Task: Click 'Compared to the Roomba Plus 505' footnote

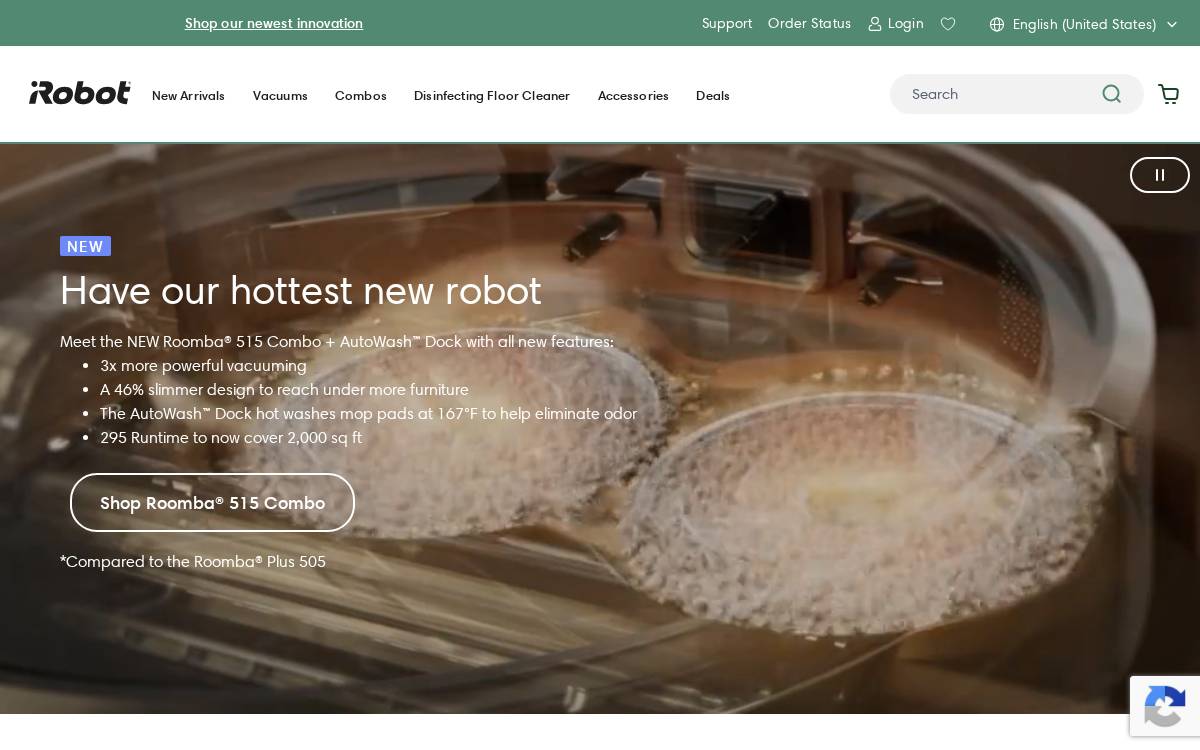Action: click(193, 562)
